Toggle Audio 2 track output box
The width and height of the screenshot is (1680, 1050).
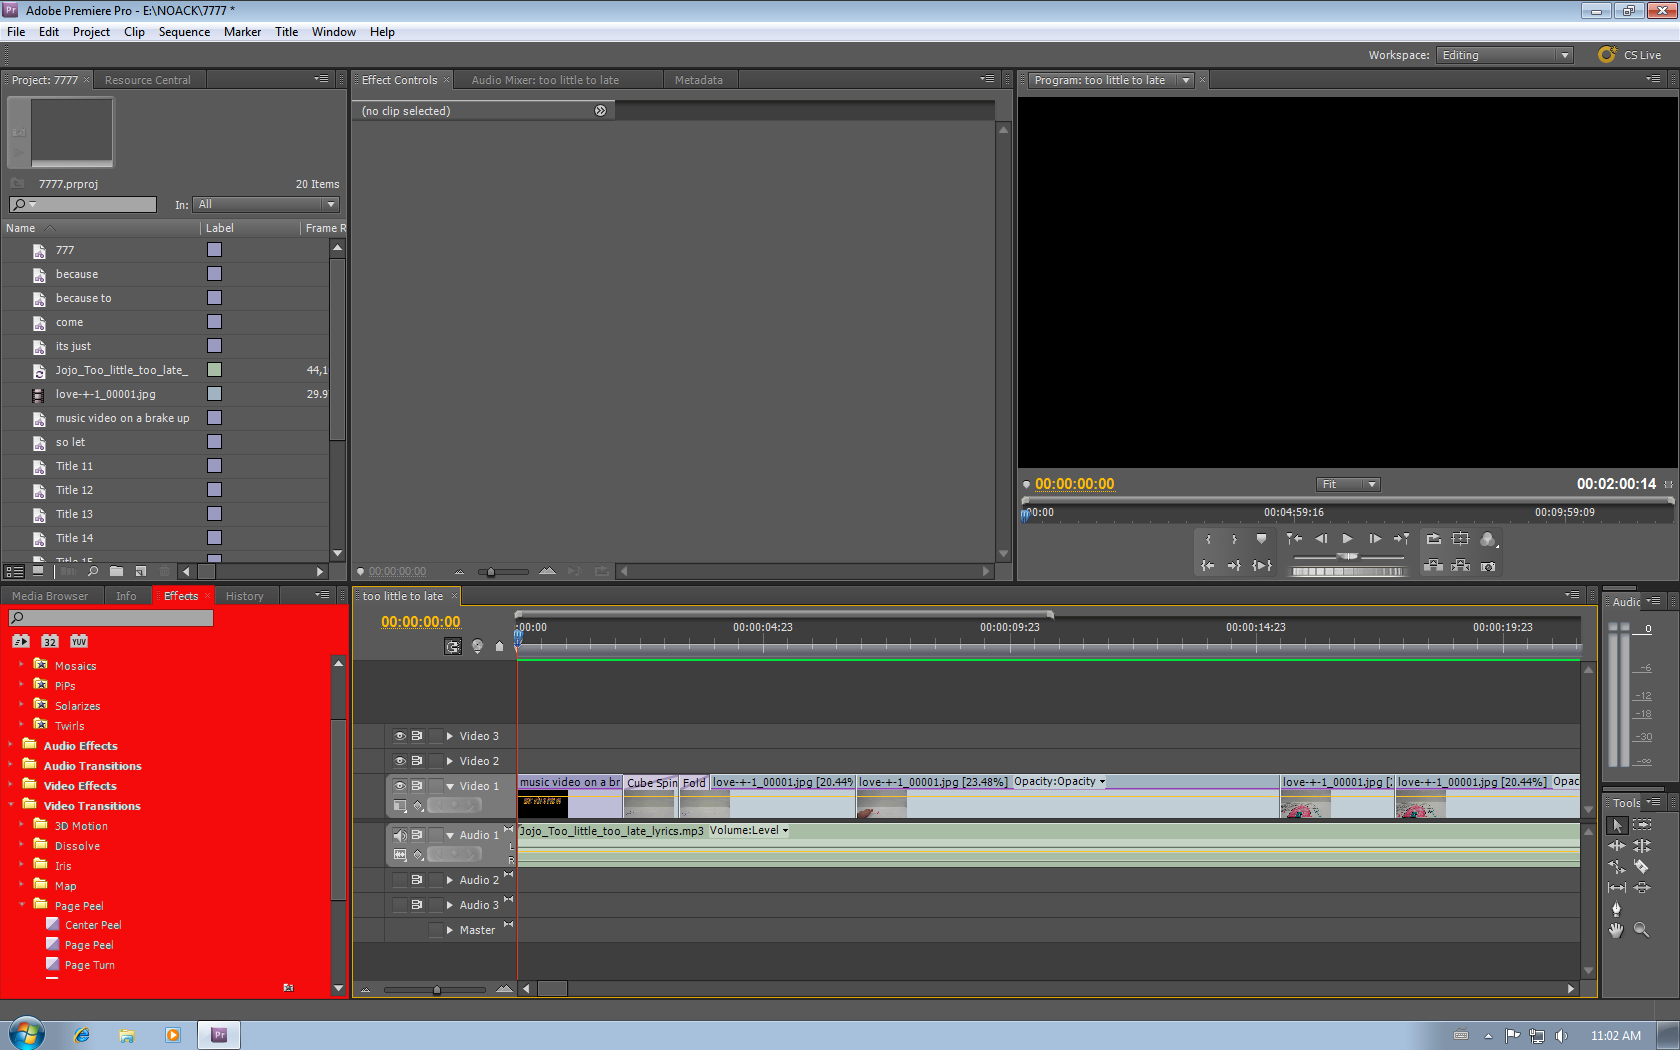(x=400, y=880)
